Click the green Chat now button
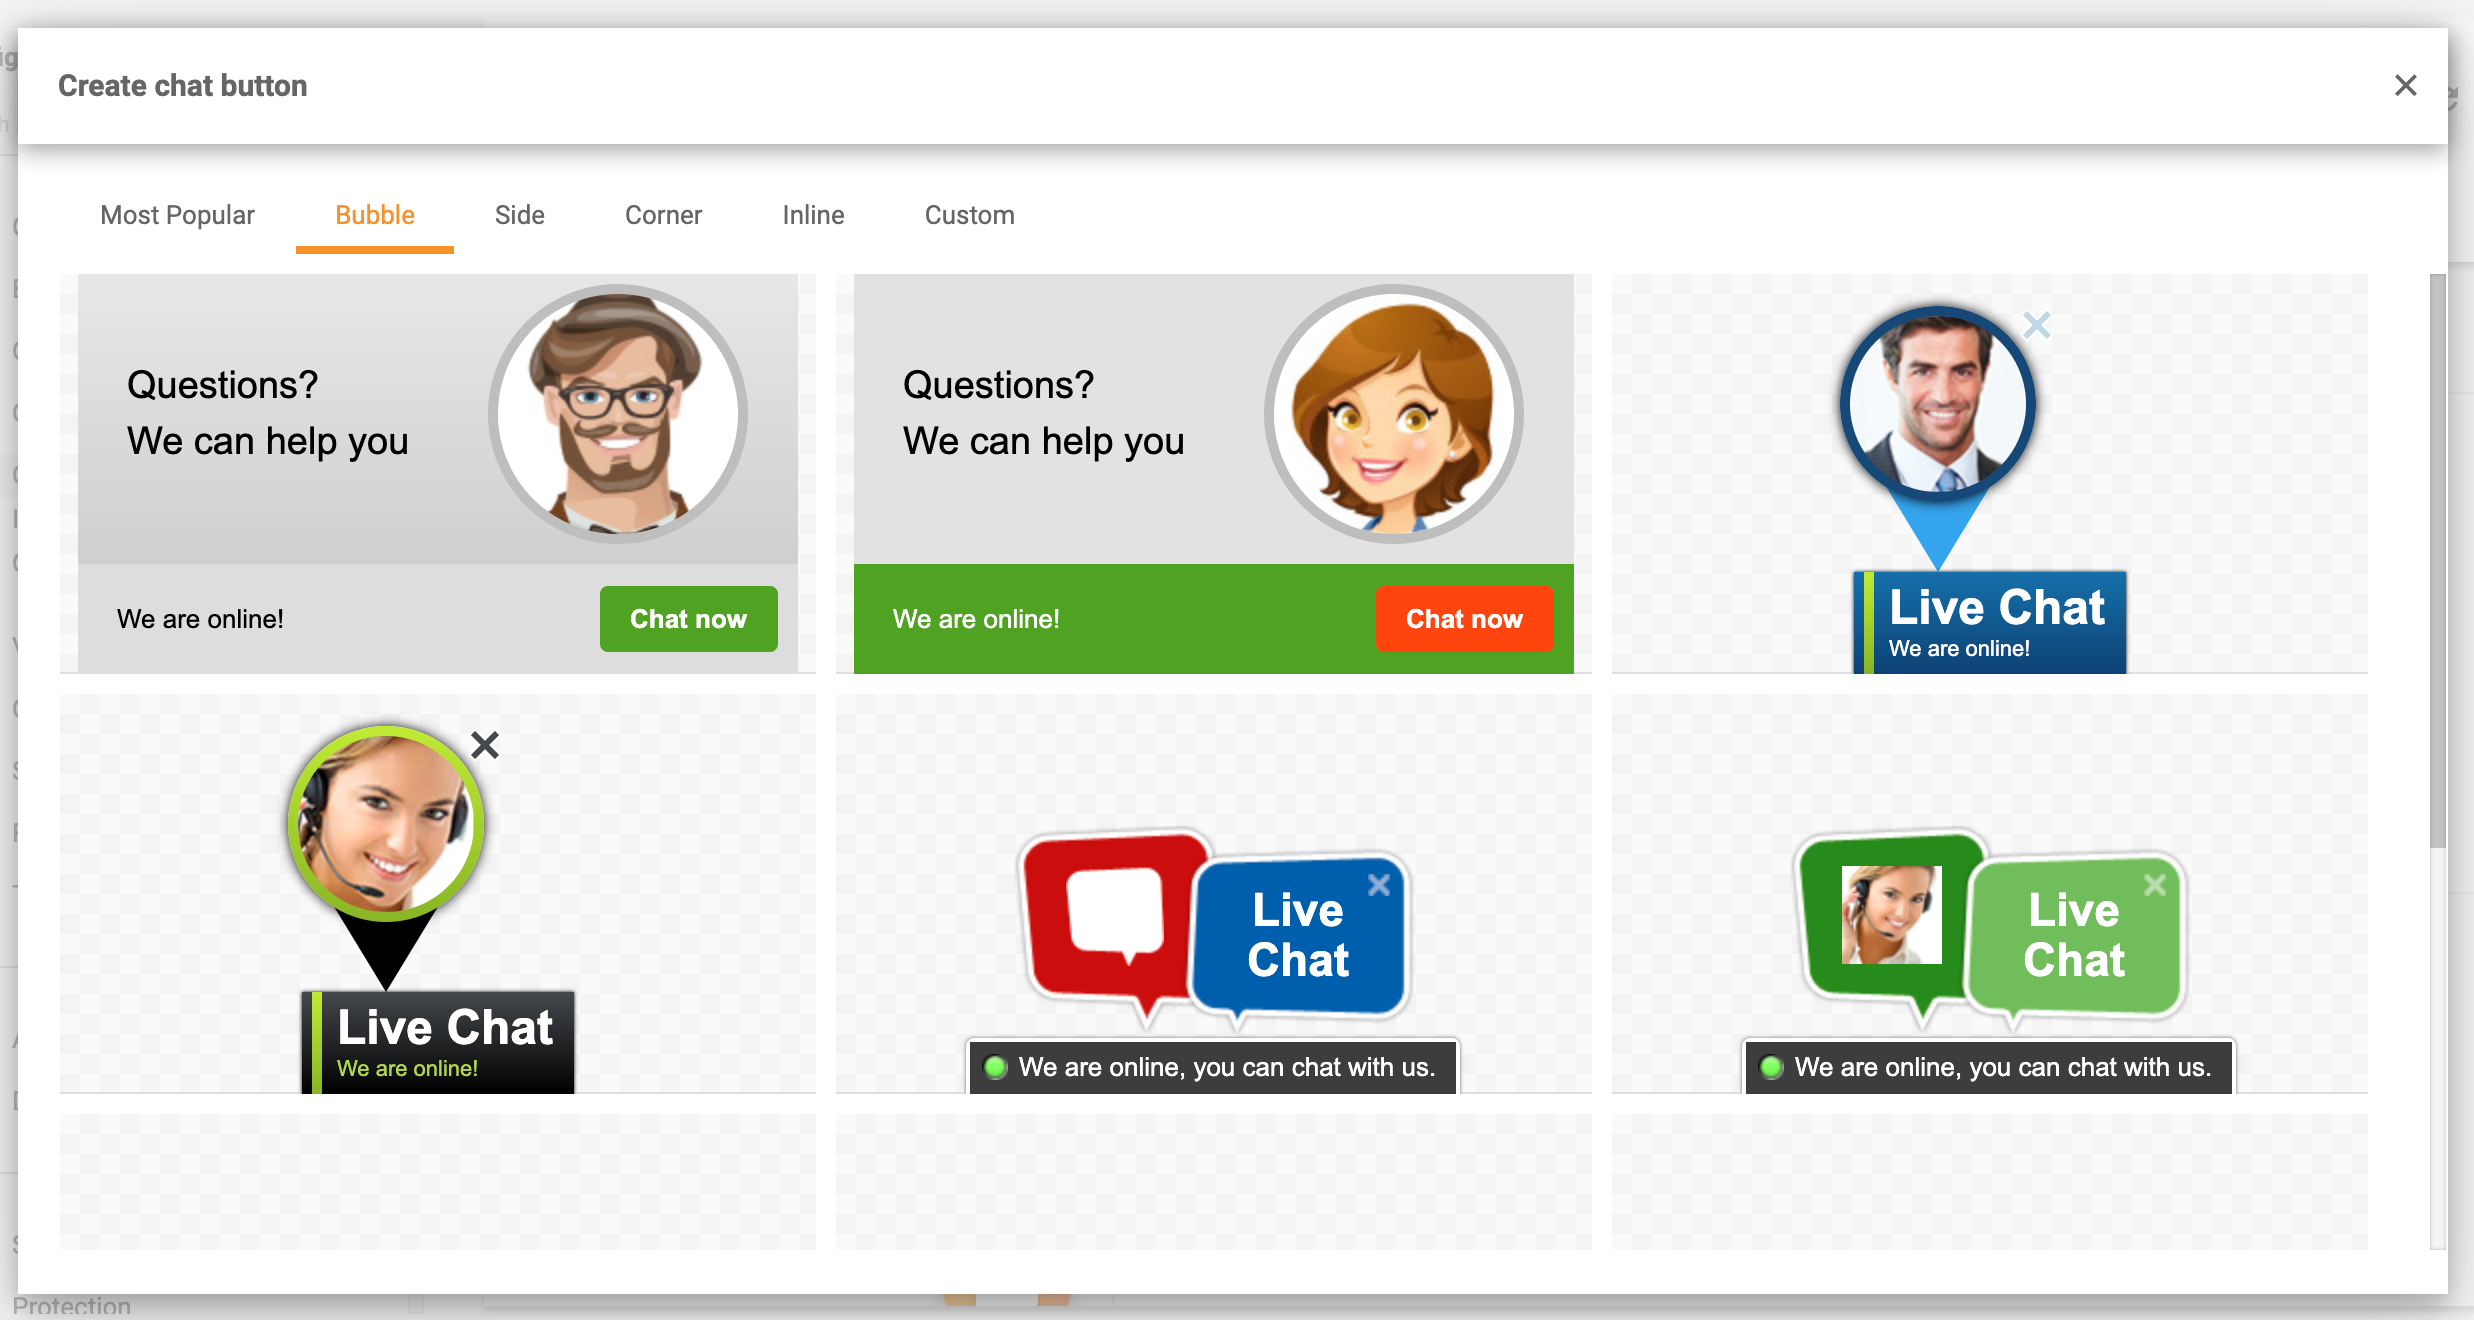The image size is (2474, 1320). (688, 619)
